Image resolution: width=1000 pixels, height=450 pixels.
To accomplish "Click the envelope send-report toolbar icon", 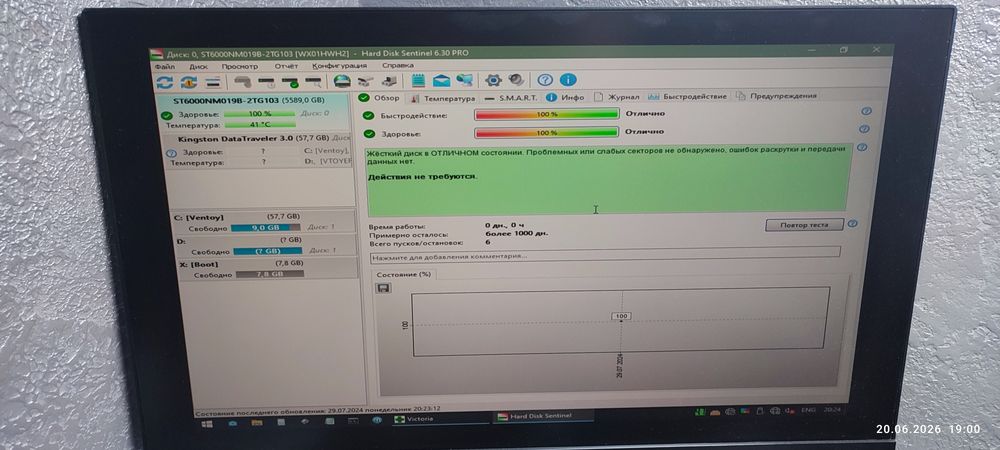I will (x=441, y=80).
